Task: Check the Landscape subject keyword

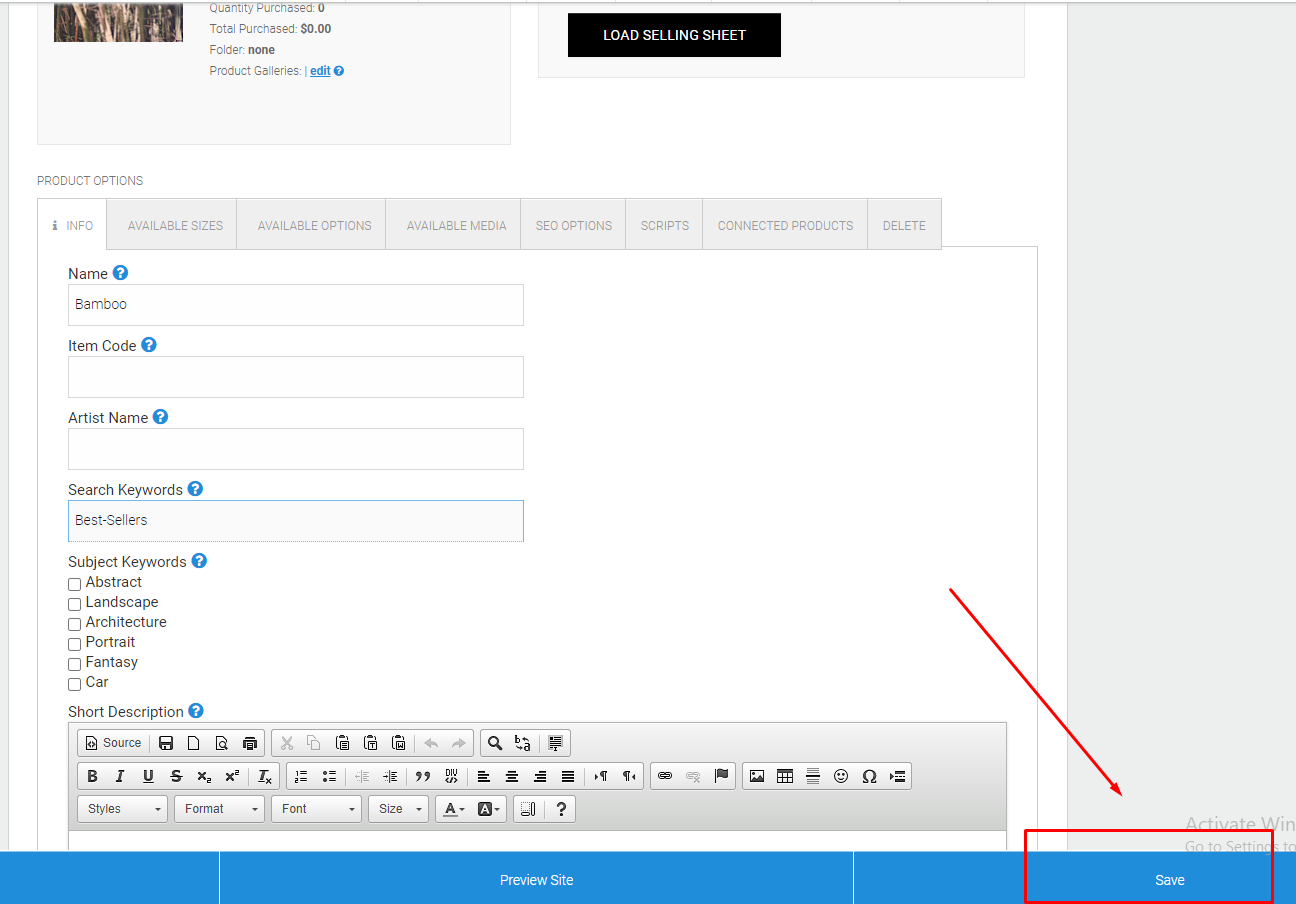Action: click(74, 604)
